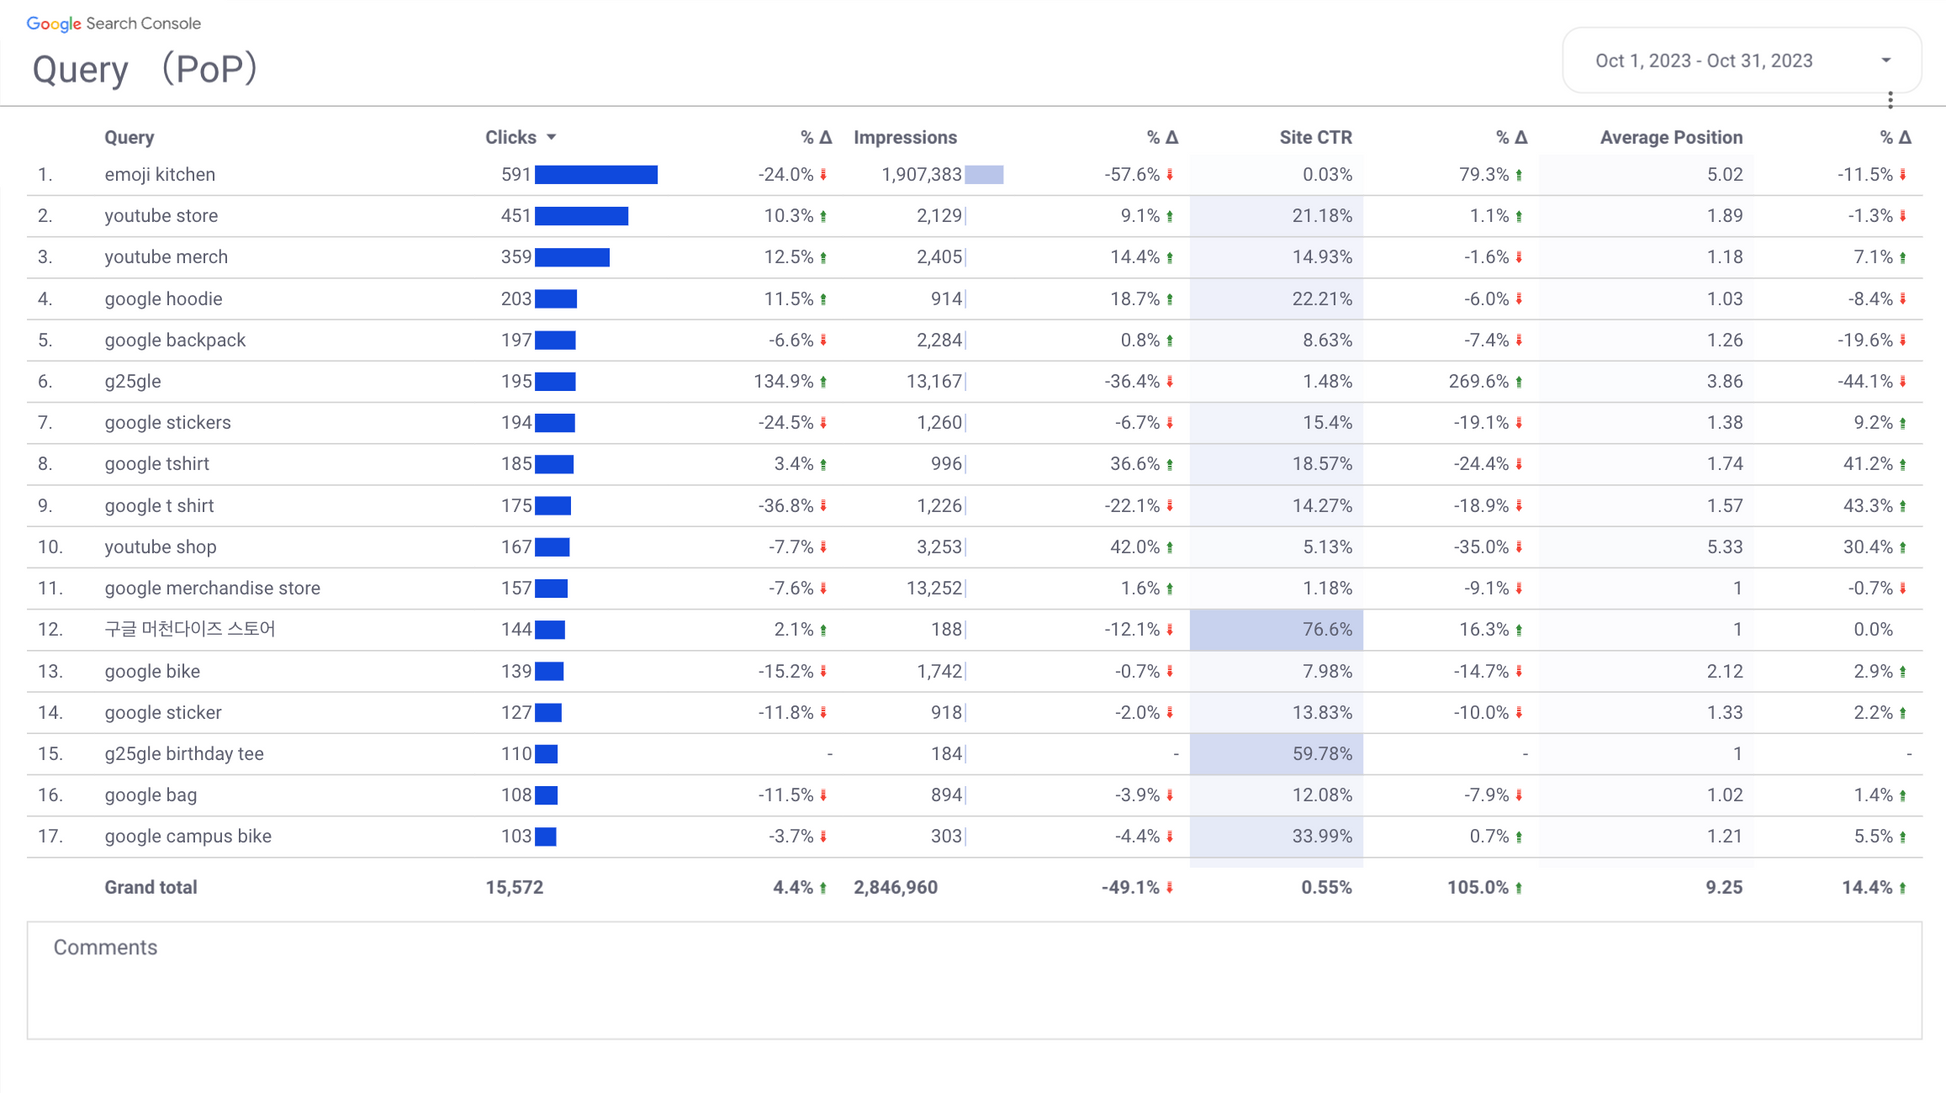The image size is (1946, 1093).
Task: Click the emoji kitchen impressions light bar
Action: tap(984, 175)
